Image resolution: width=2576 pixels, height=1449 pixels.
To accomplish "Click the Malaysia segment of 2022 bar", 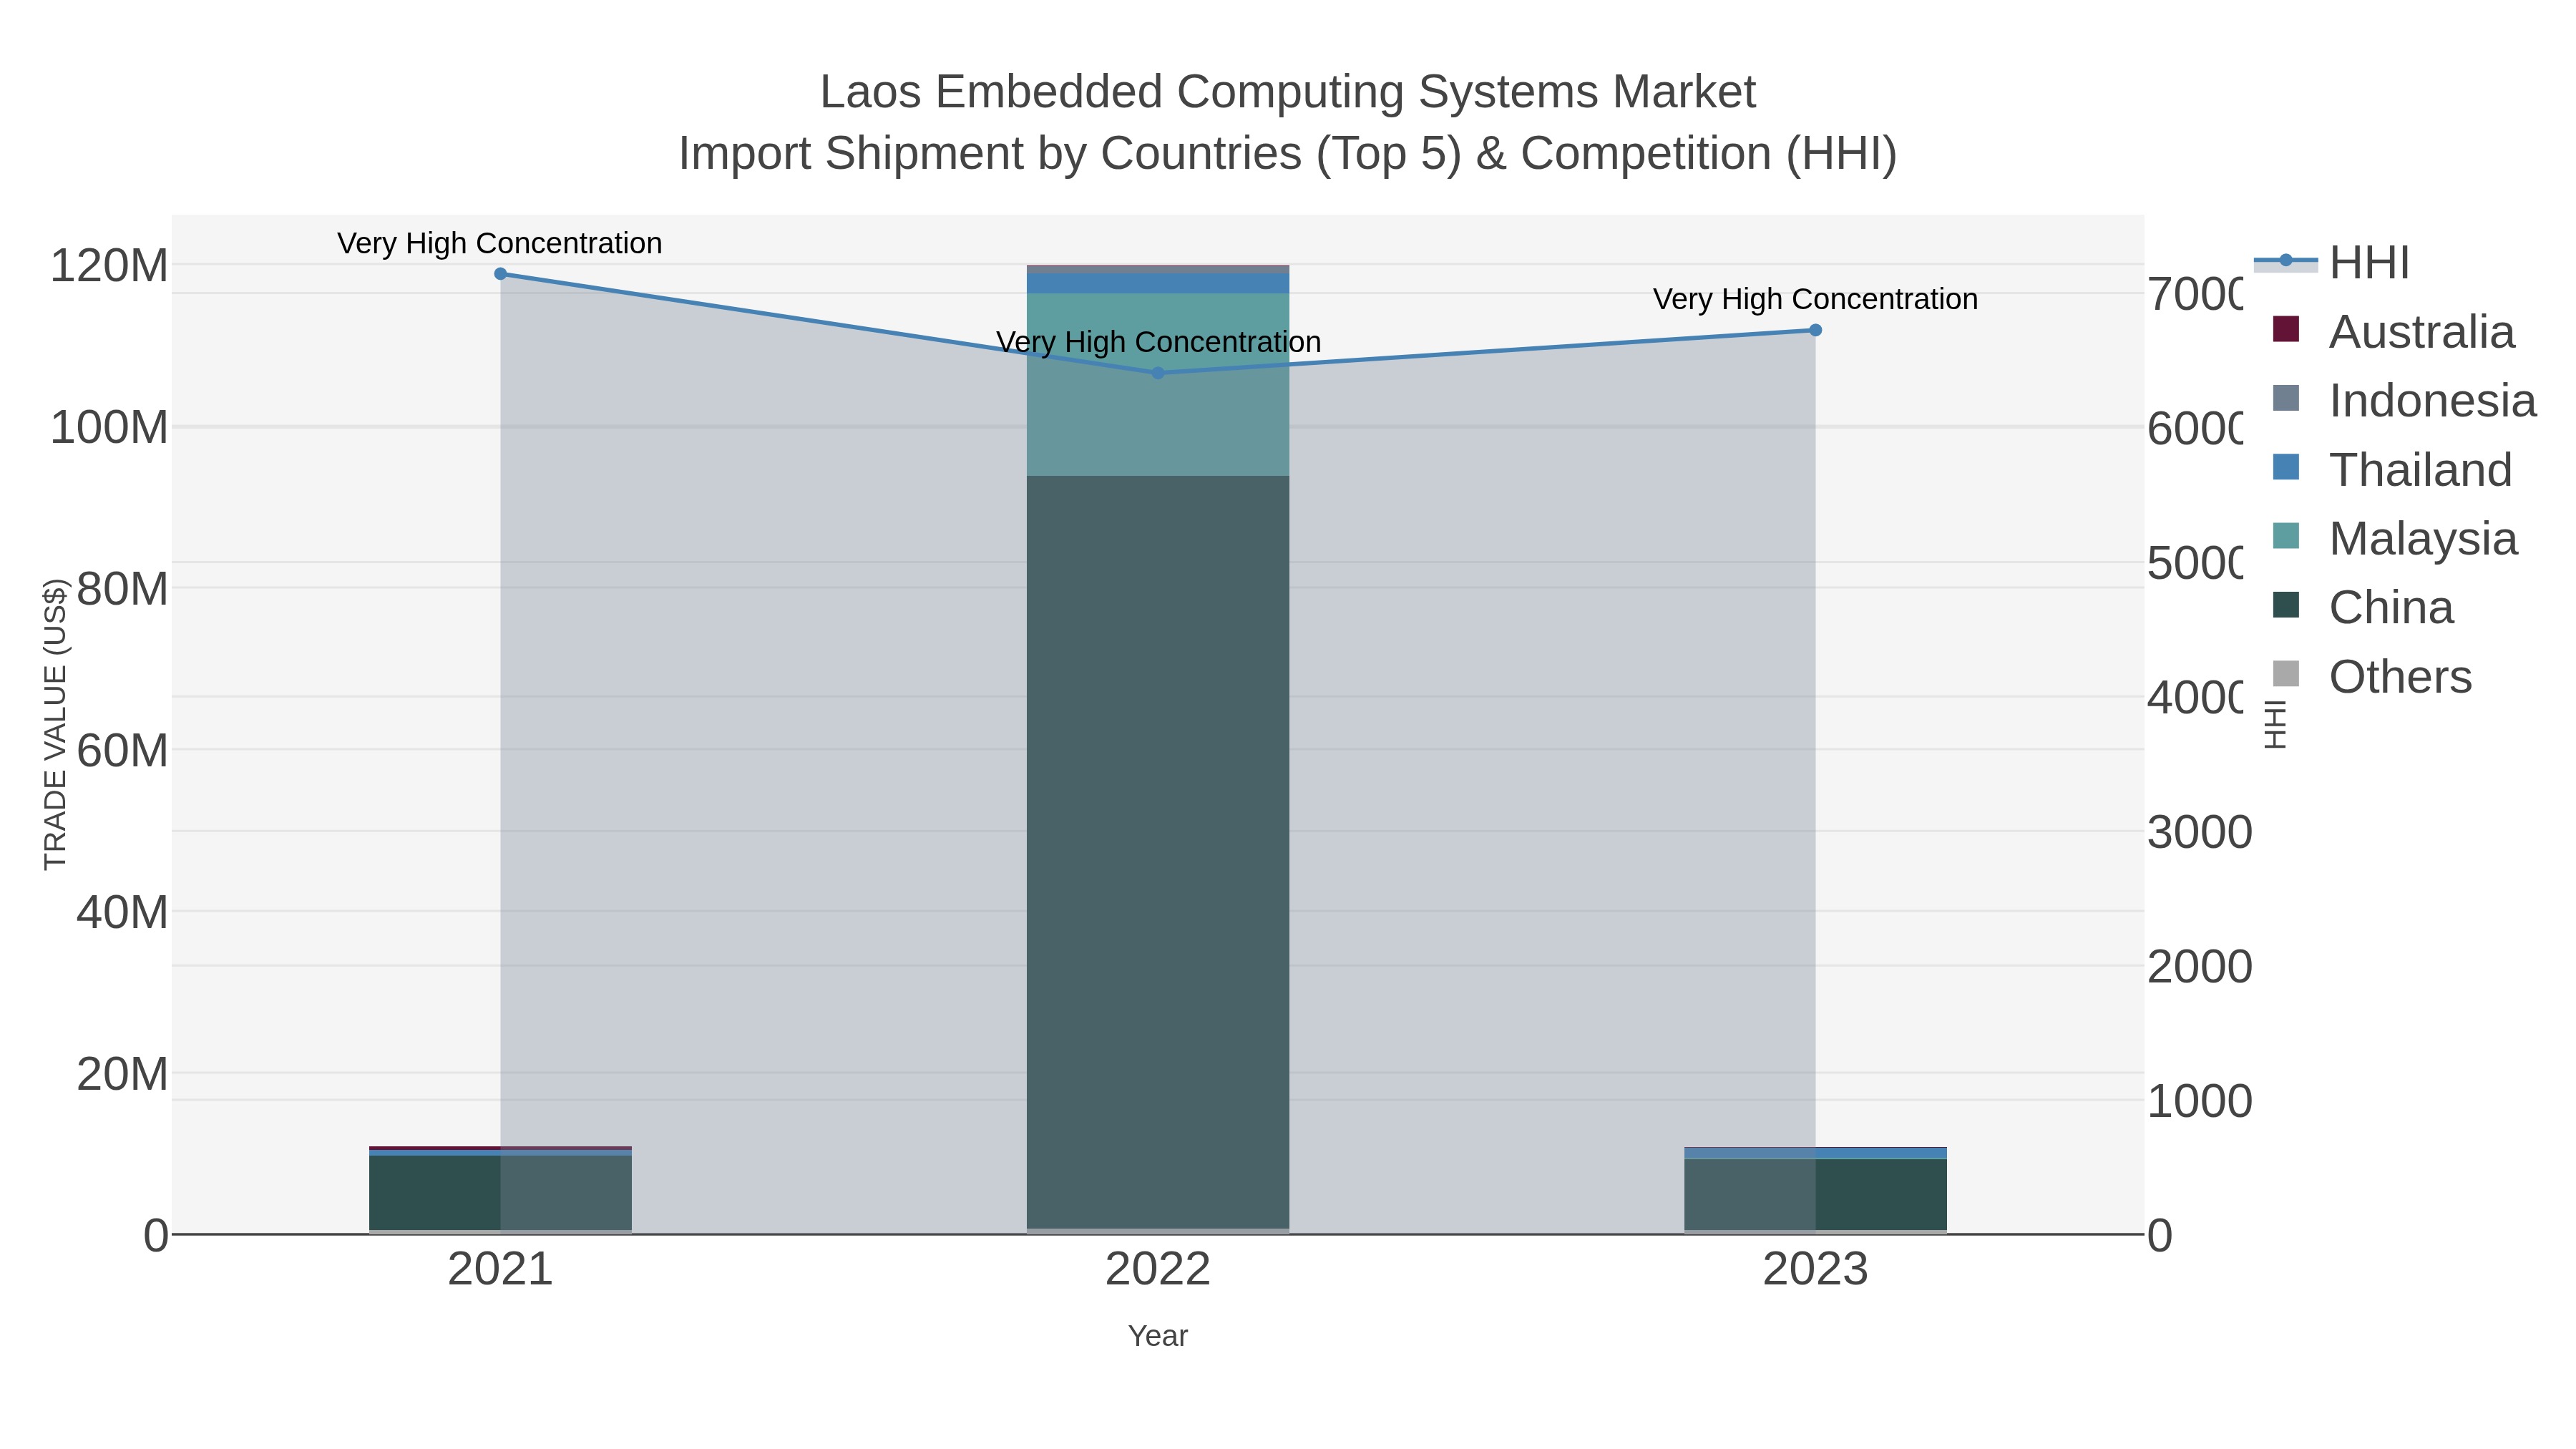I will [1158, 385].
